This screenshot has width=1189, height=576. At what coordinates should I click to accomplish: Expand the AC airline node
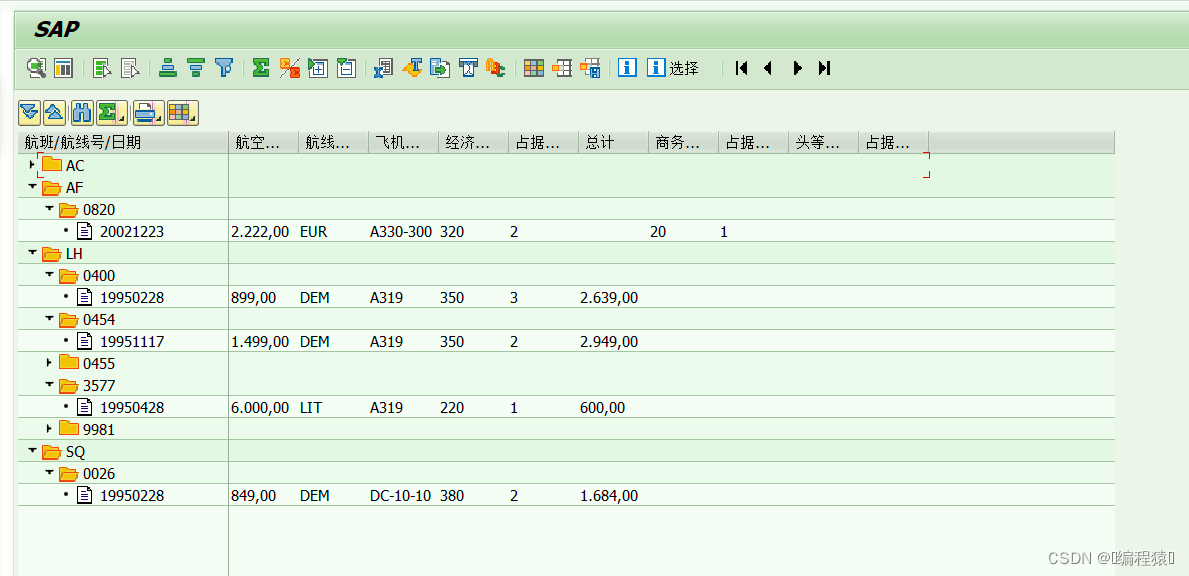click(31, 164)
